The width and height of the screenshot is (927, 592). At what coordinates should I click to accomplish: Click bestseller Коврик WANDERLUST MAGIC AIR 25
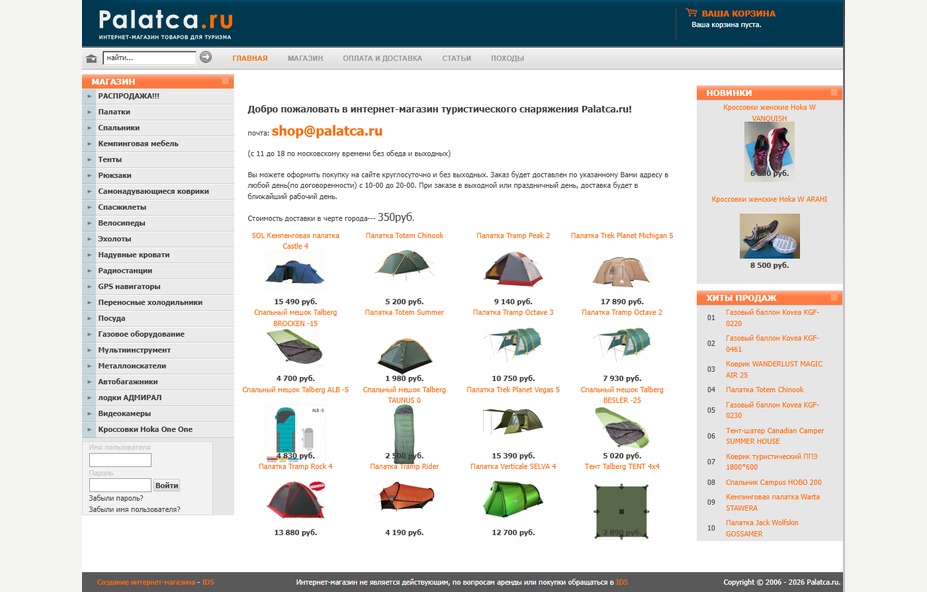[774, 370]
